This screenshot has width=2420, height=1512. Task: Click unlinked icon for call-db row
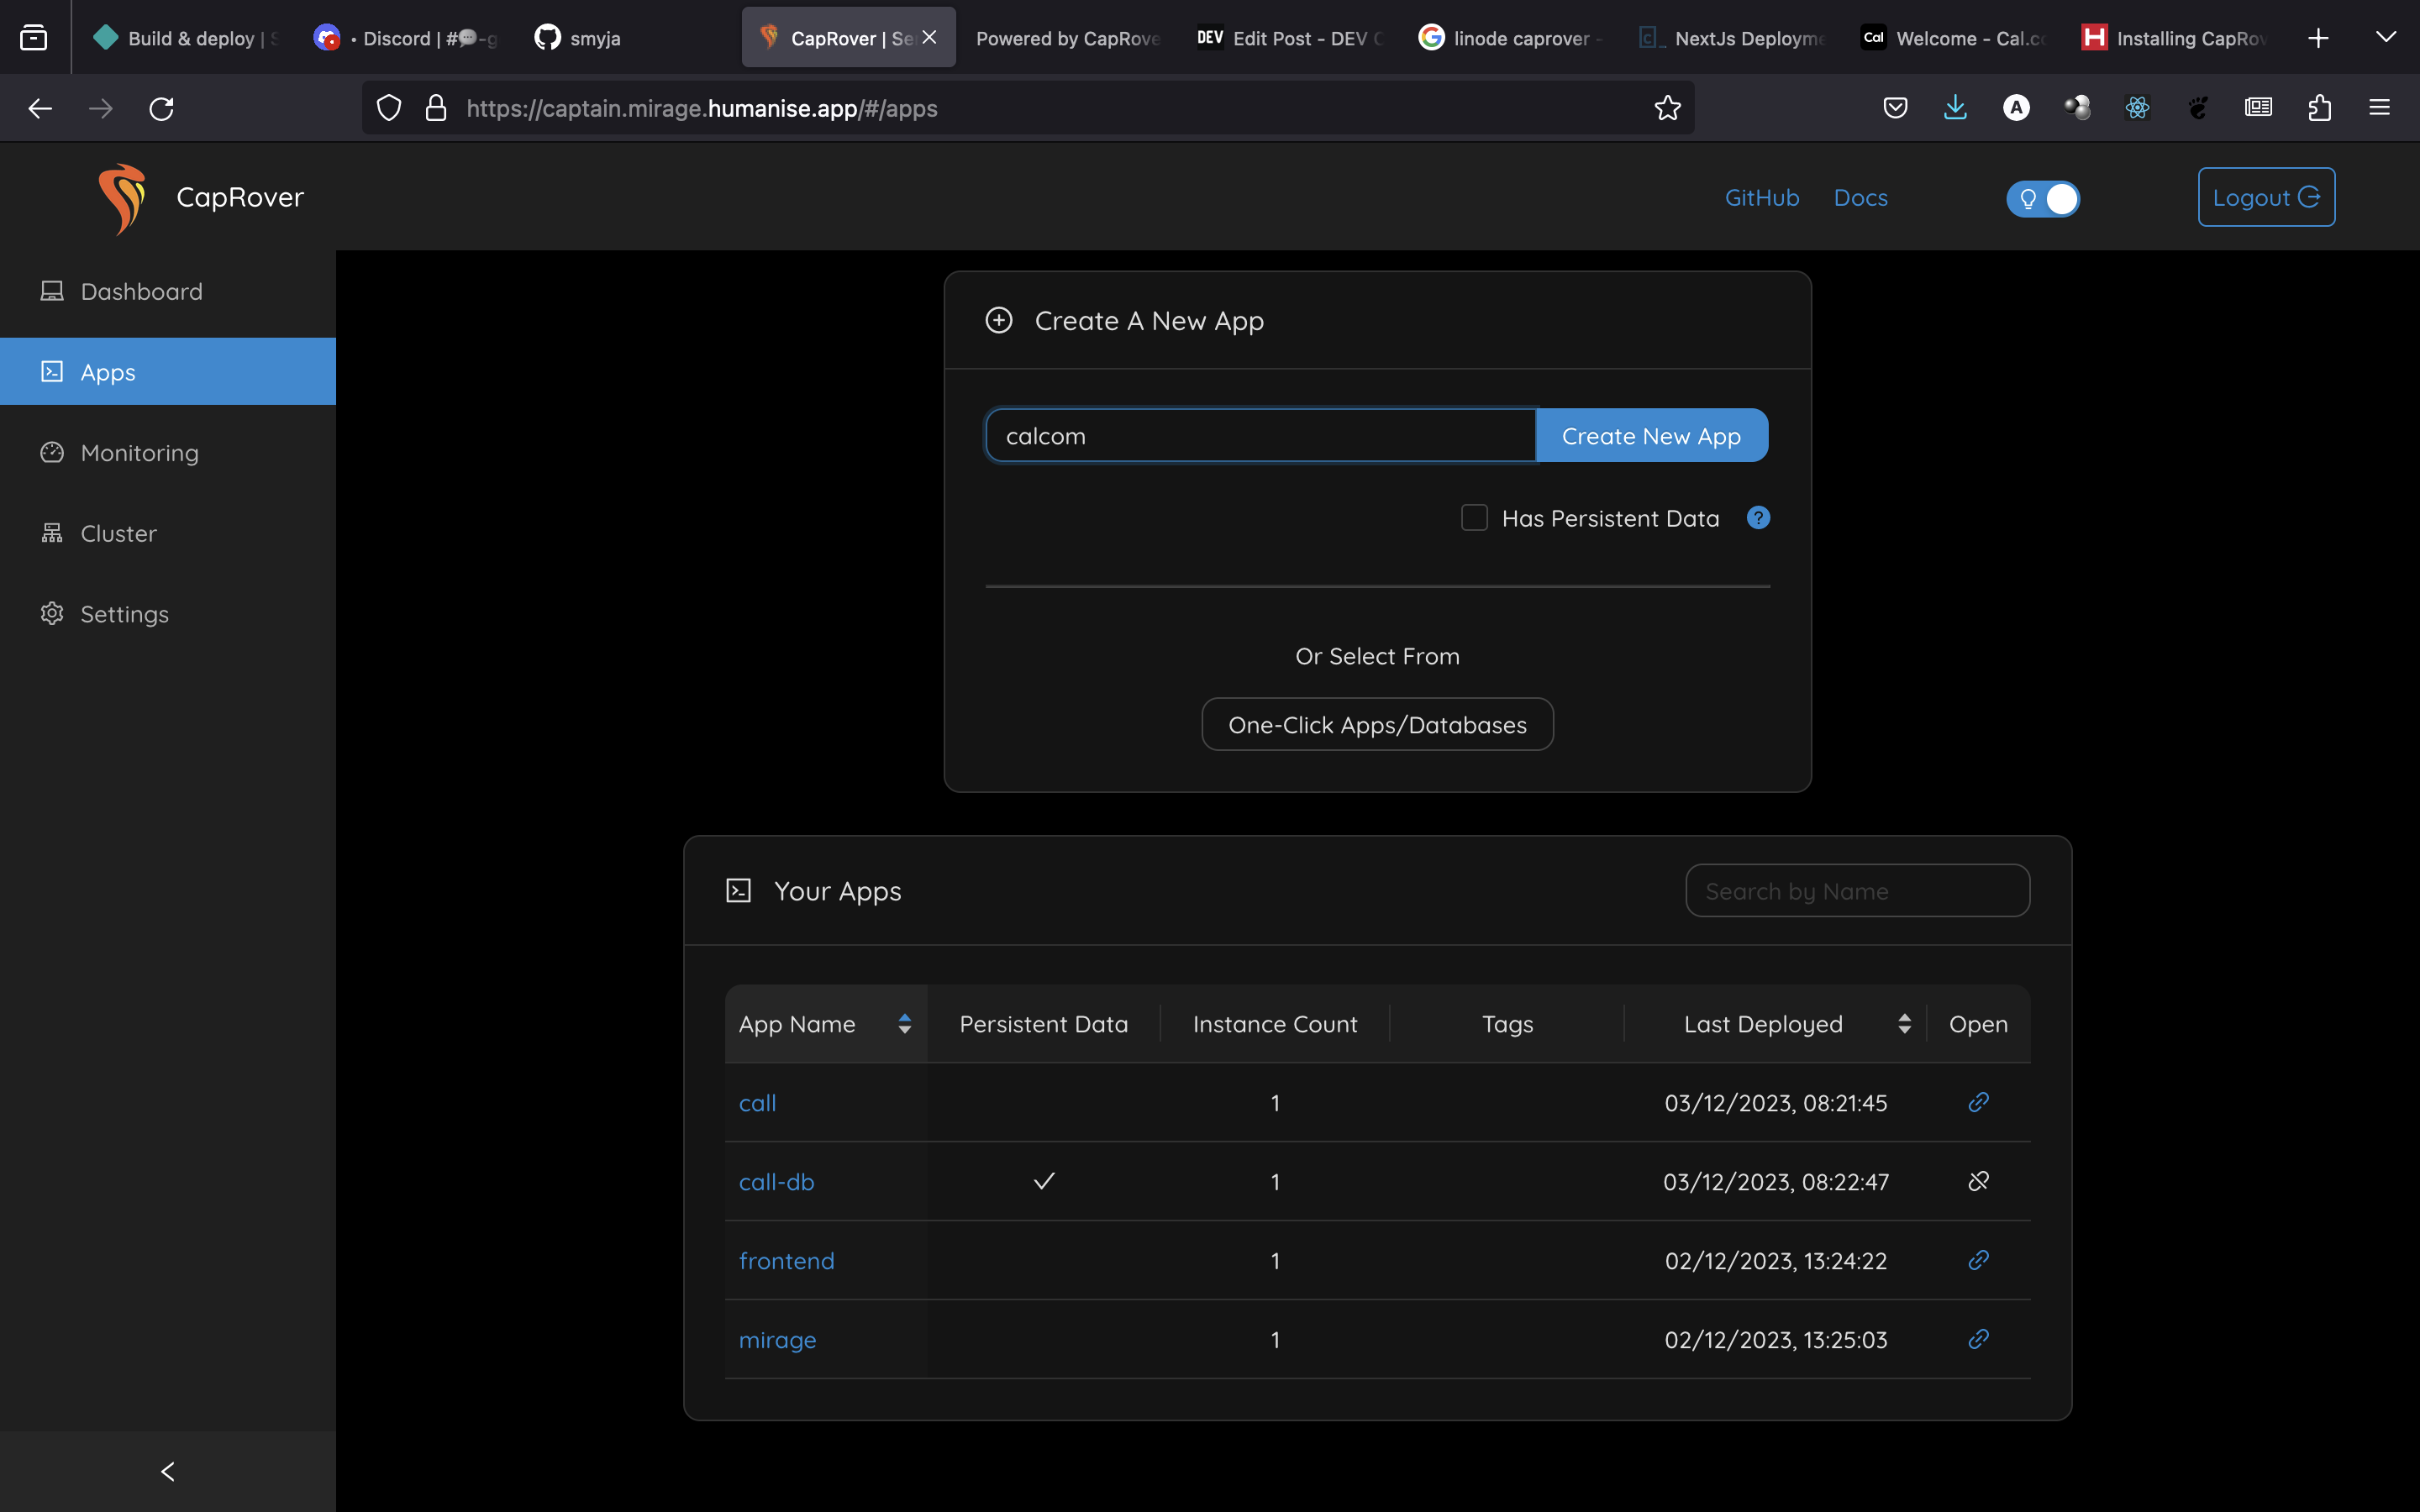(x=1978, y=1181)
